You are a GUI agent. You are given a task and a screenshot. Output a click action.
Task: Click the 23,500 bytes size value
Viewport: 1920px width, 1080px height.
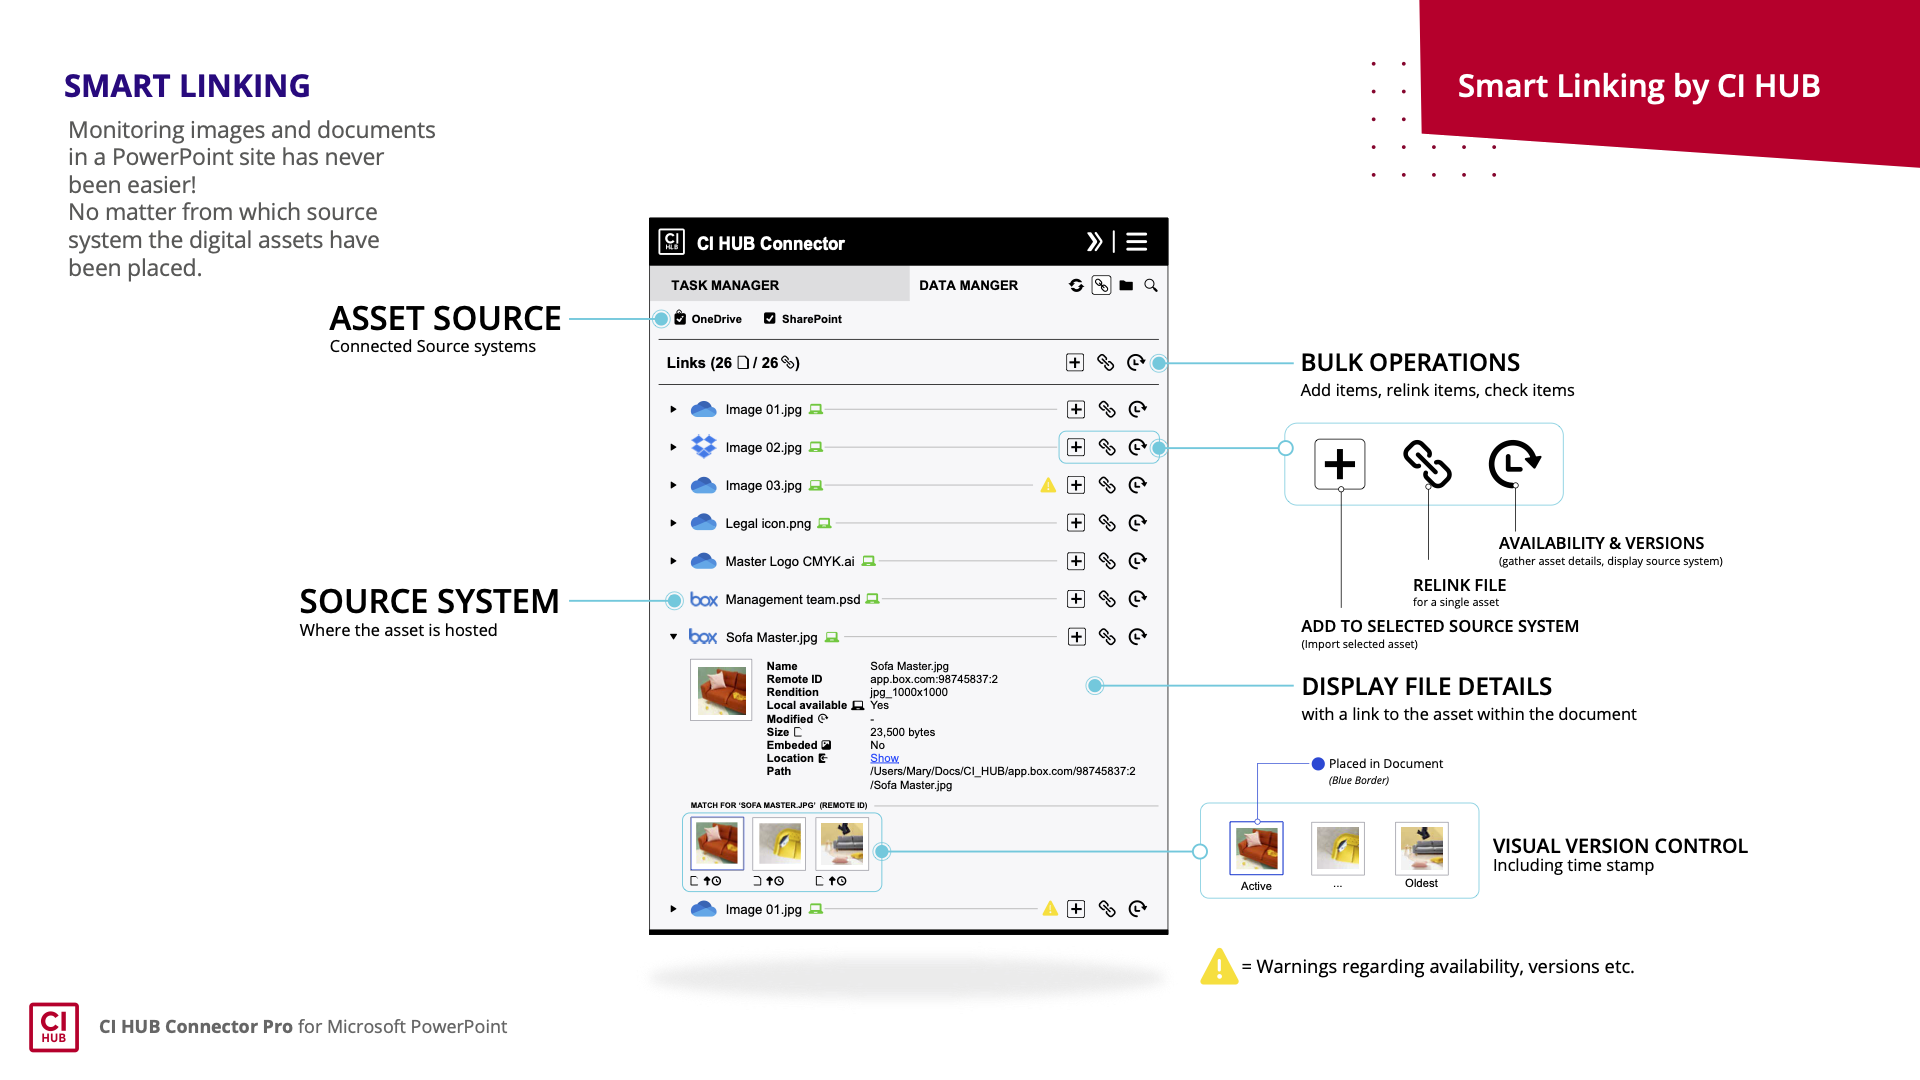[903, 732]
